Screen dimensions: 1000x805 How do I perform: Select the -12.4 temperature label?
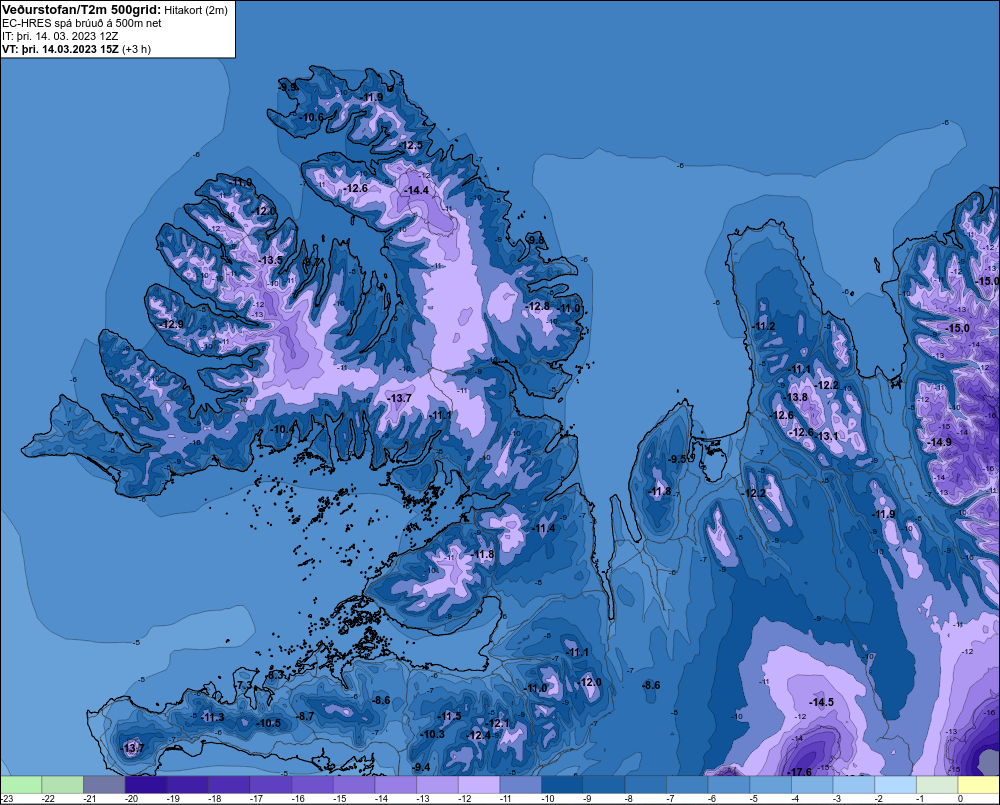[x=478, y=735]
